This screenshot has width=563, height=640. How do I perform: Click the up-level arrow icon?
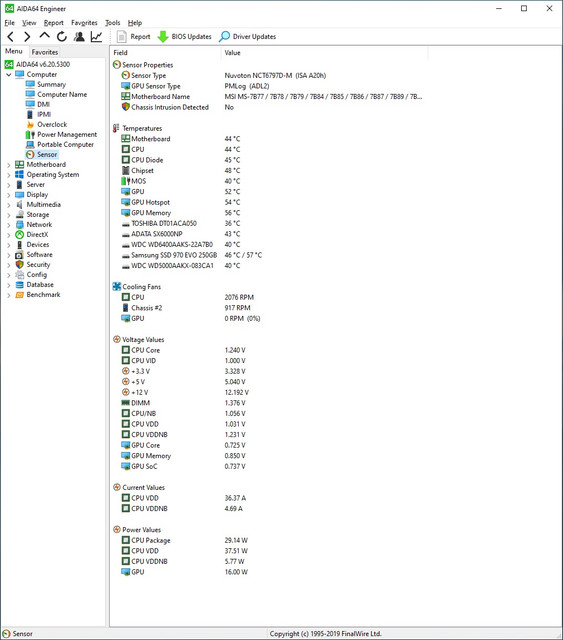tap(45, 36)
